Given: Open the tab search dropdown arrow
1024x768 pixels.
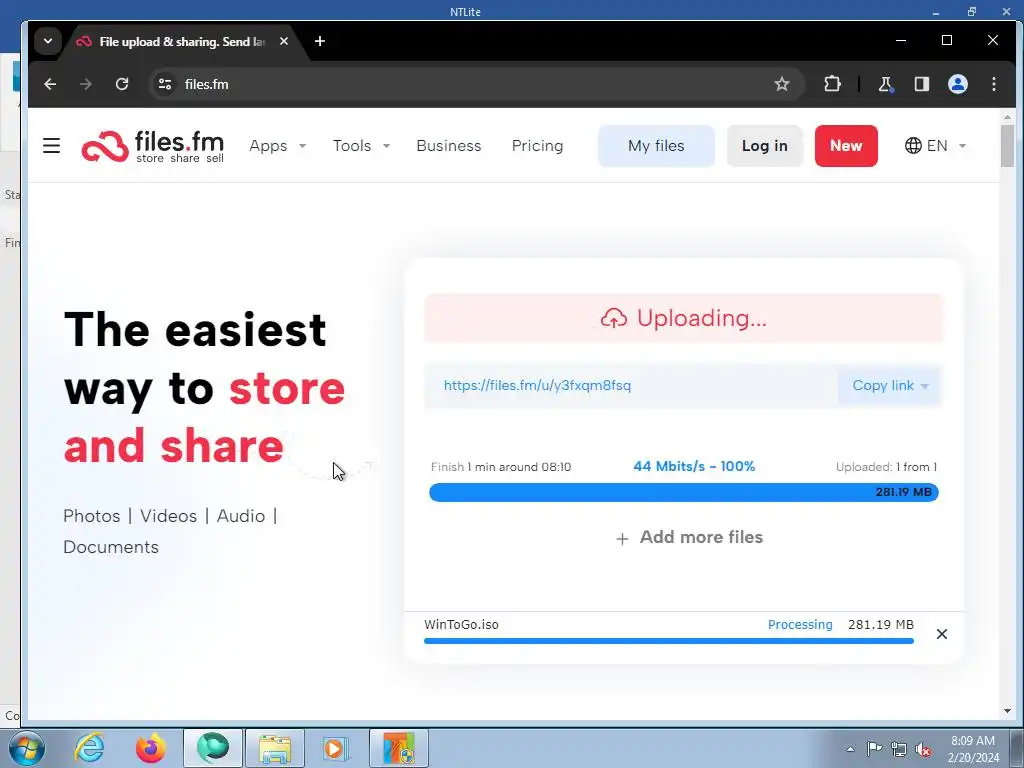Looking at the screenshot, I should (x=48, y=41).
